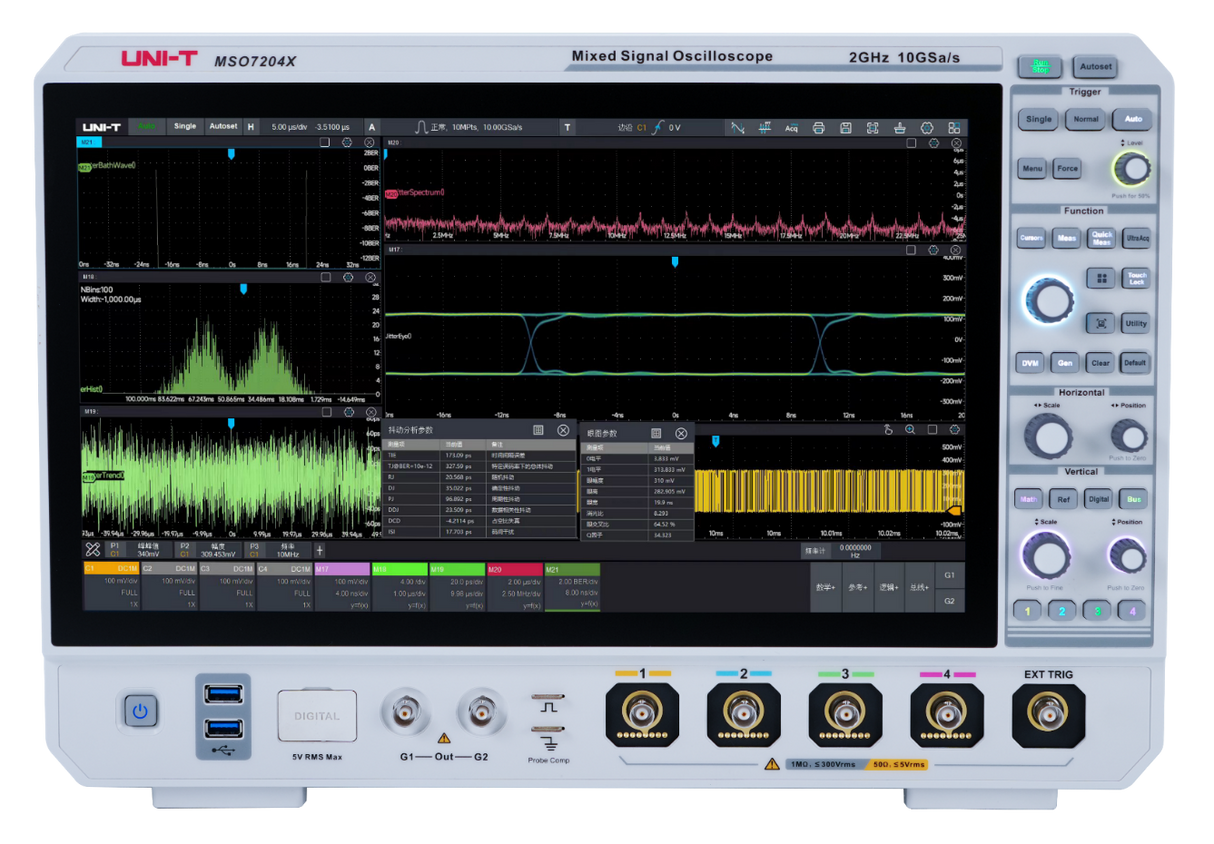Click the printer icon in the top toolbar

coord(819,127)
